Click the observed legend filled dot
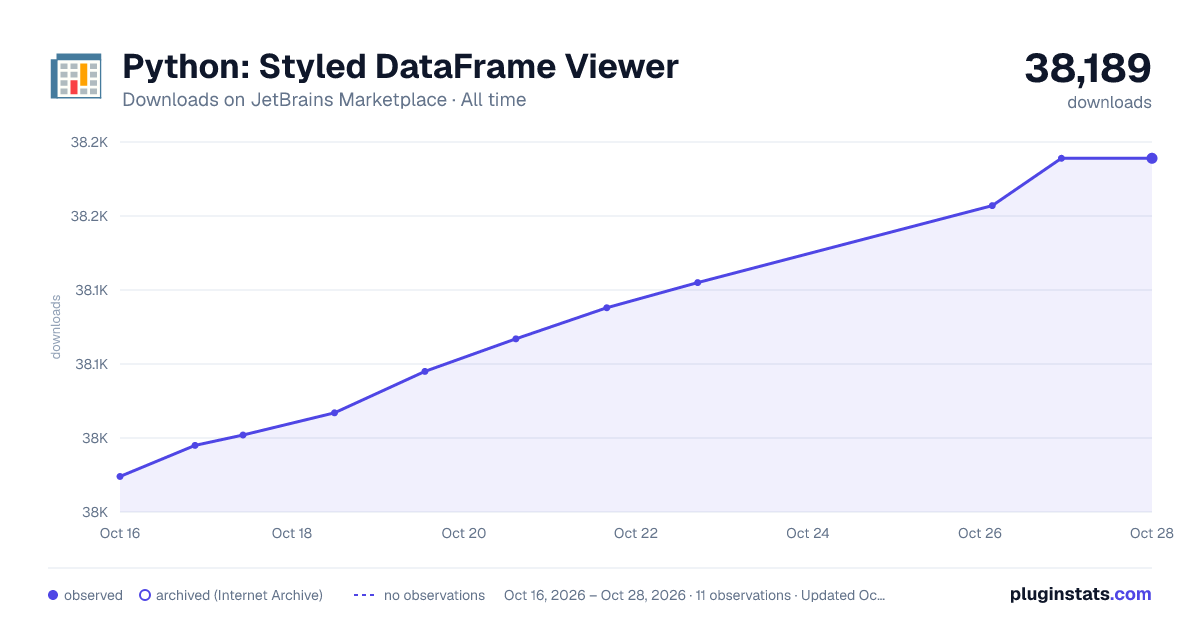 click(x=53, y=595)
